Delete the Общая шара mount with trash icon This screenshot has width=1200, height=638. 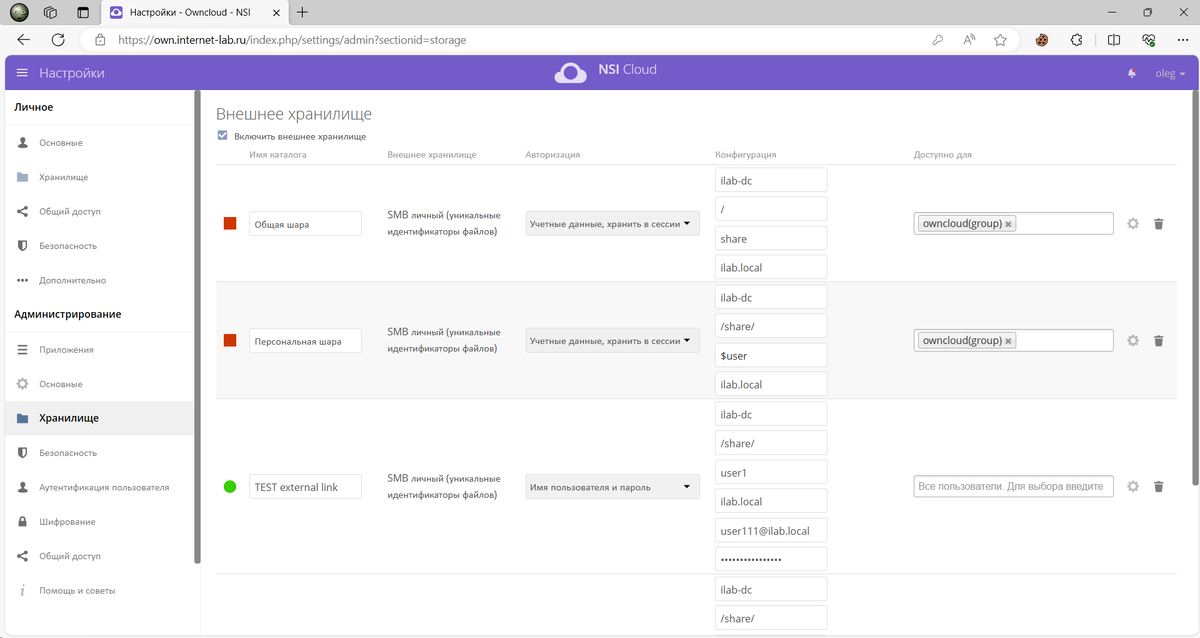tap(1158, 224)
